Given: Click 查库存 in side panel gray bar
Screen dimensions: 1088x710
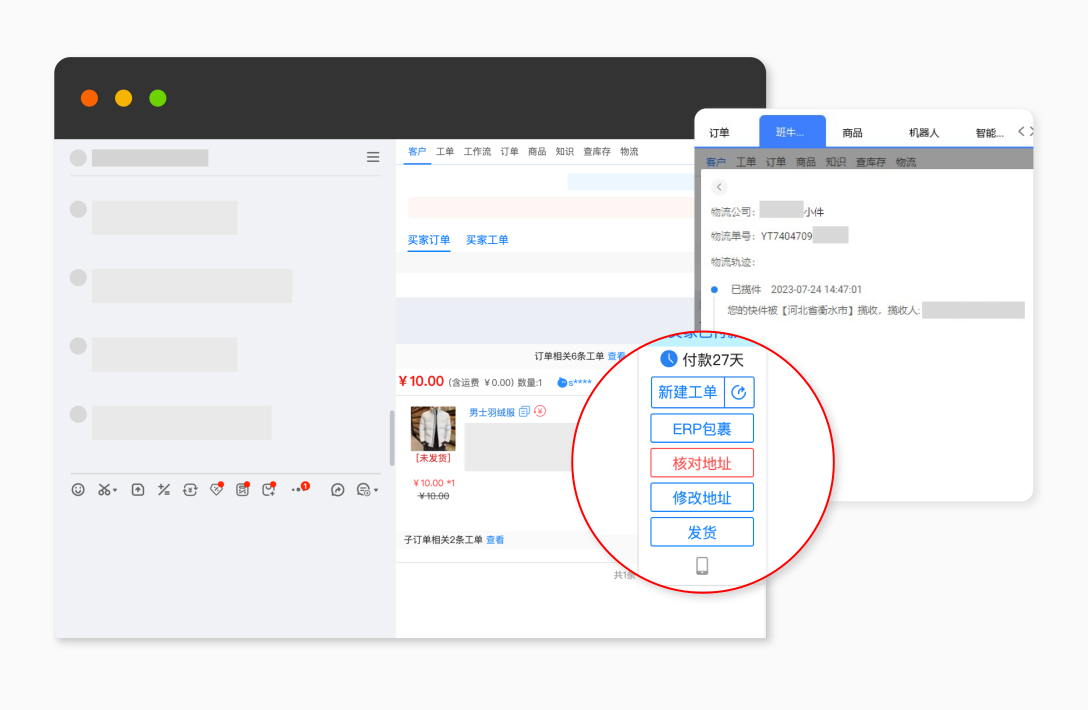Looking at the screenshot, I should (x=870, y=162).
